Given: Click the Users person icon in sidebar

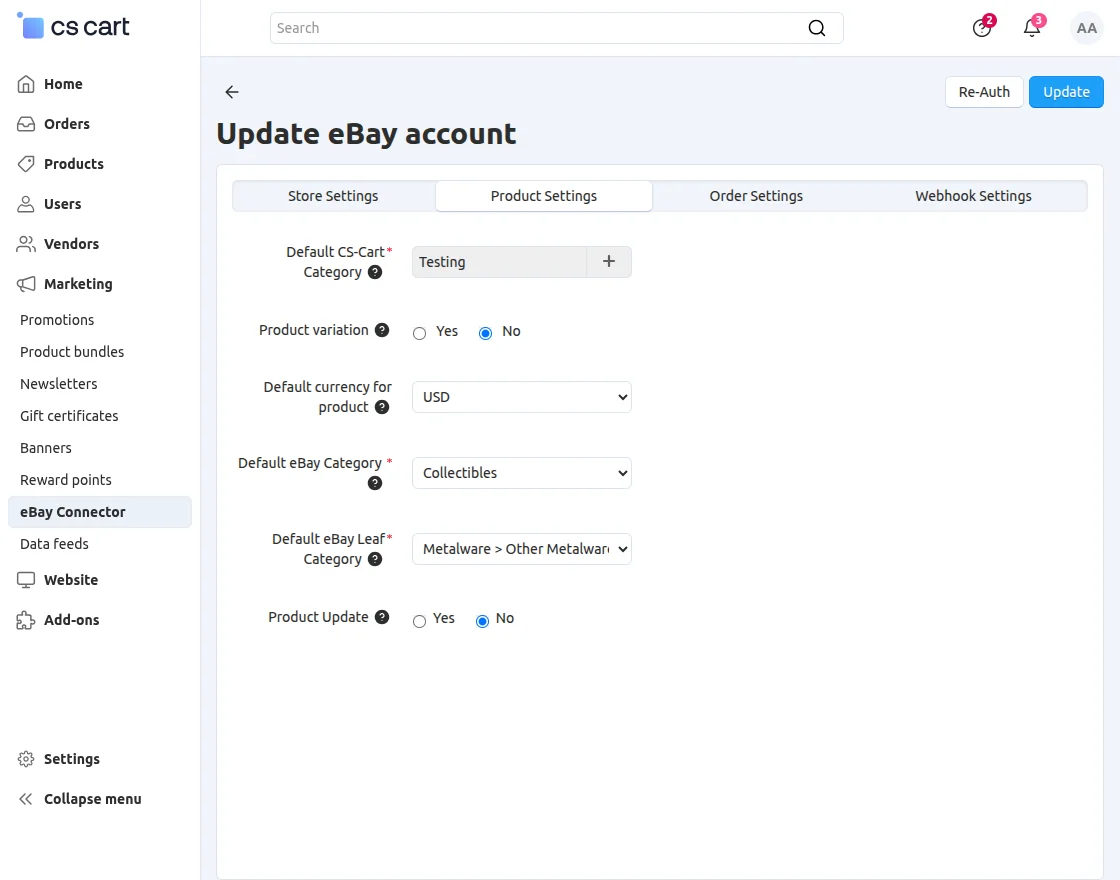Looking at the screenshot, I should 26,204.
